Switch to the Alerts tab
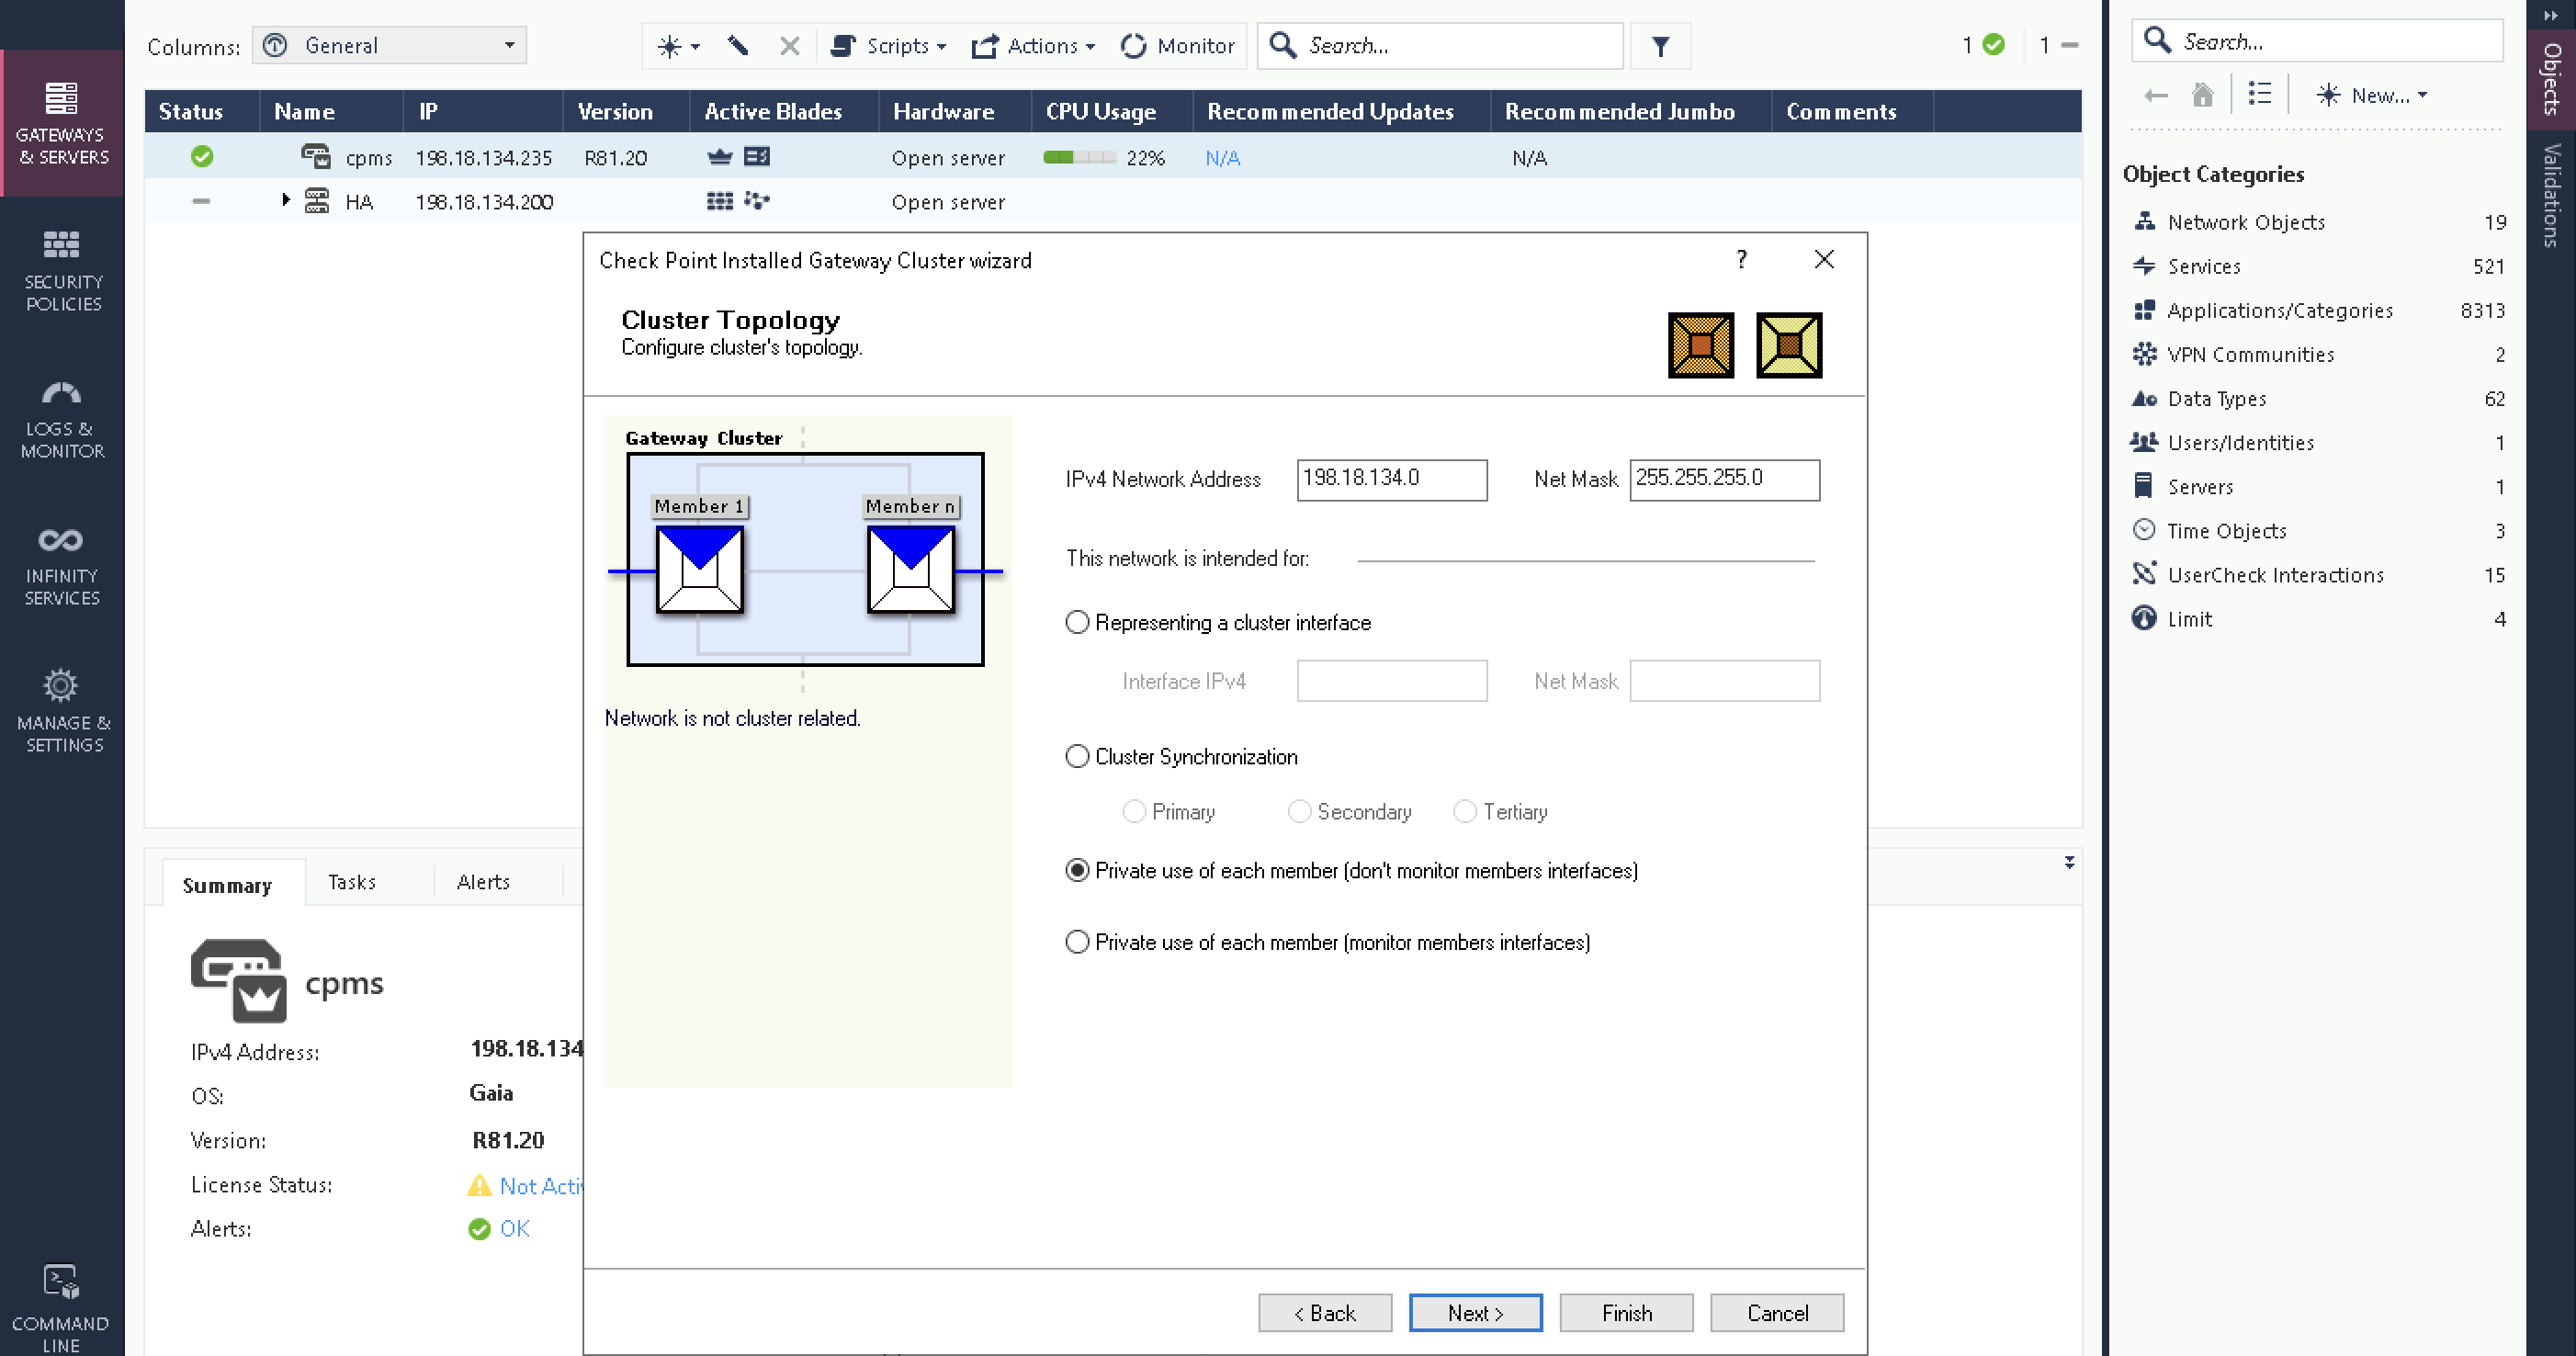2576x1356 pixels. click(483, 882)
